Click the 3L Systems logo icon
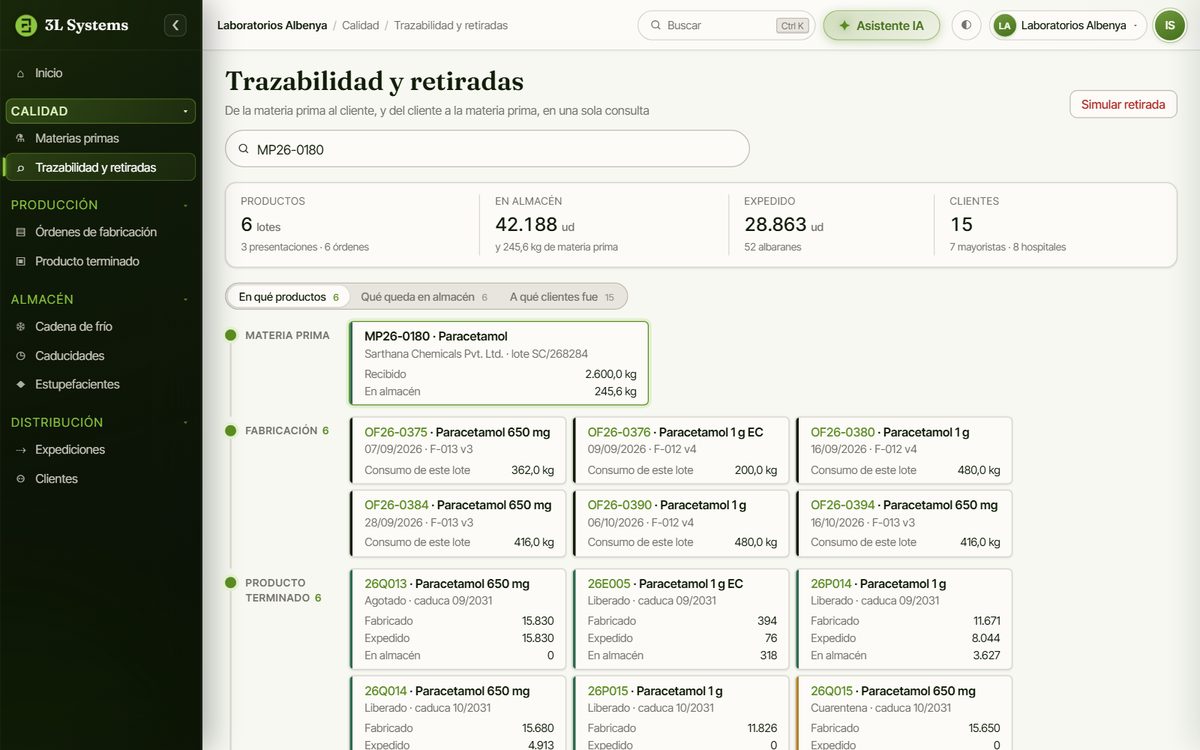Viewport: 1200px width, 750px height. (26, 25)
